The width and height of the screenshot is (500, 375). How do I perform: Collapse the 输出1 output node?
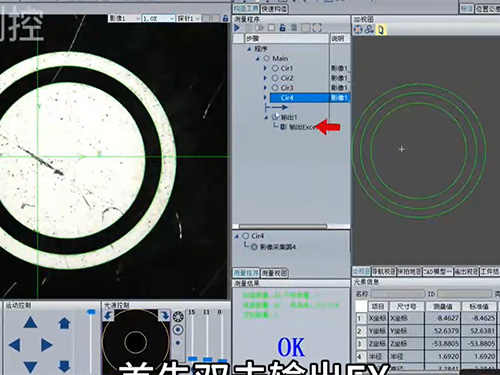[x=266, y=117]
